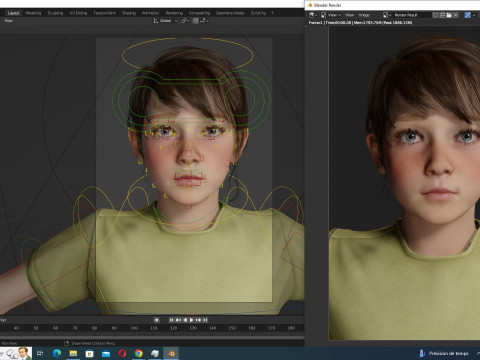Screen dimensions: 480x360
Task: Open the Compositing workspace tab
Action: (199, 13)
